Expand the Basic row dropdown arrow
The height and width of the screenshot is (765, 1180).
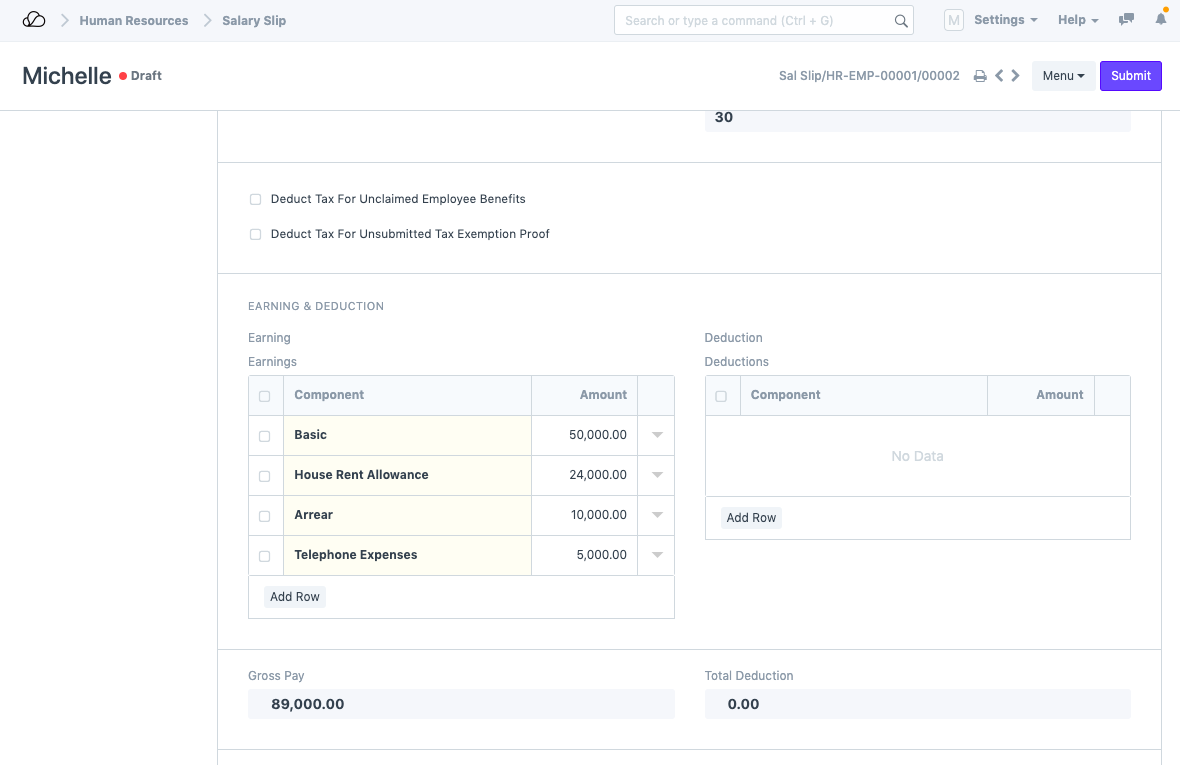point(657,435)
